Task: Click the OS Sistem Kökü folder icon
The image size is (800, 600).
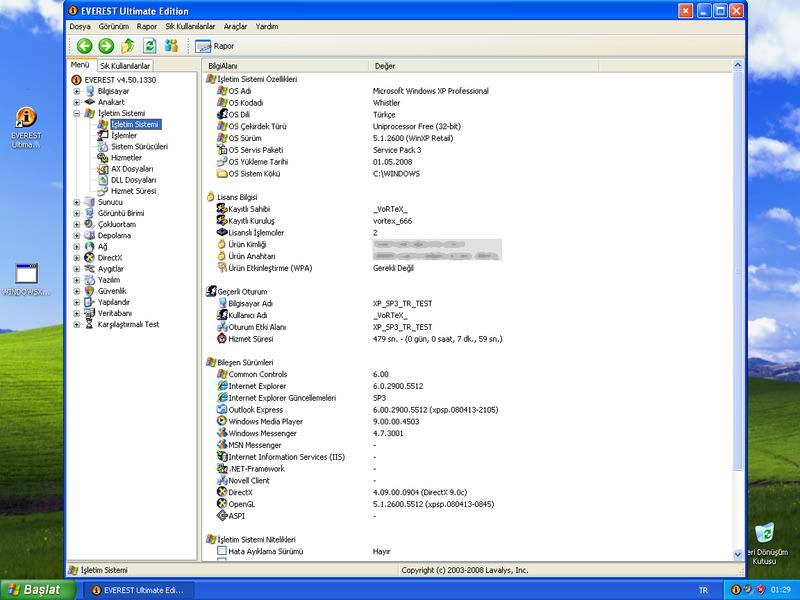Action: [222, 173]
